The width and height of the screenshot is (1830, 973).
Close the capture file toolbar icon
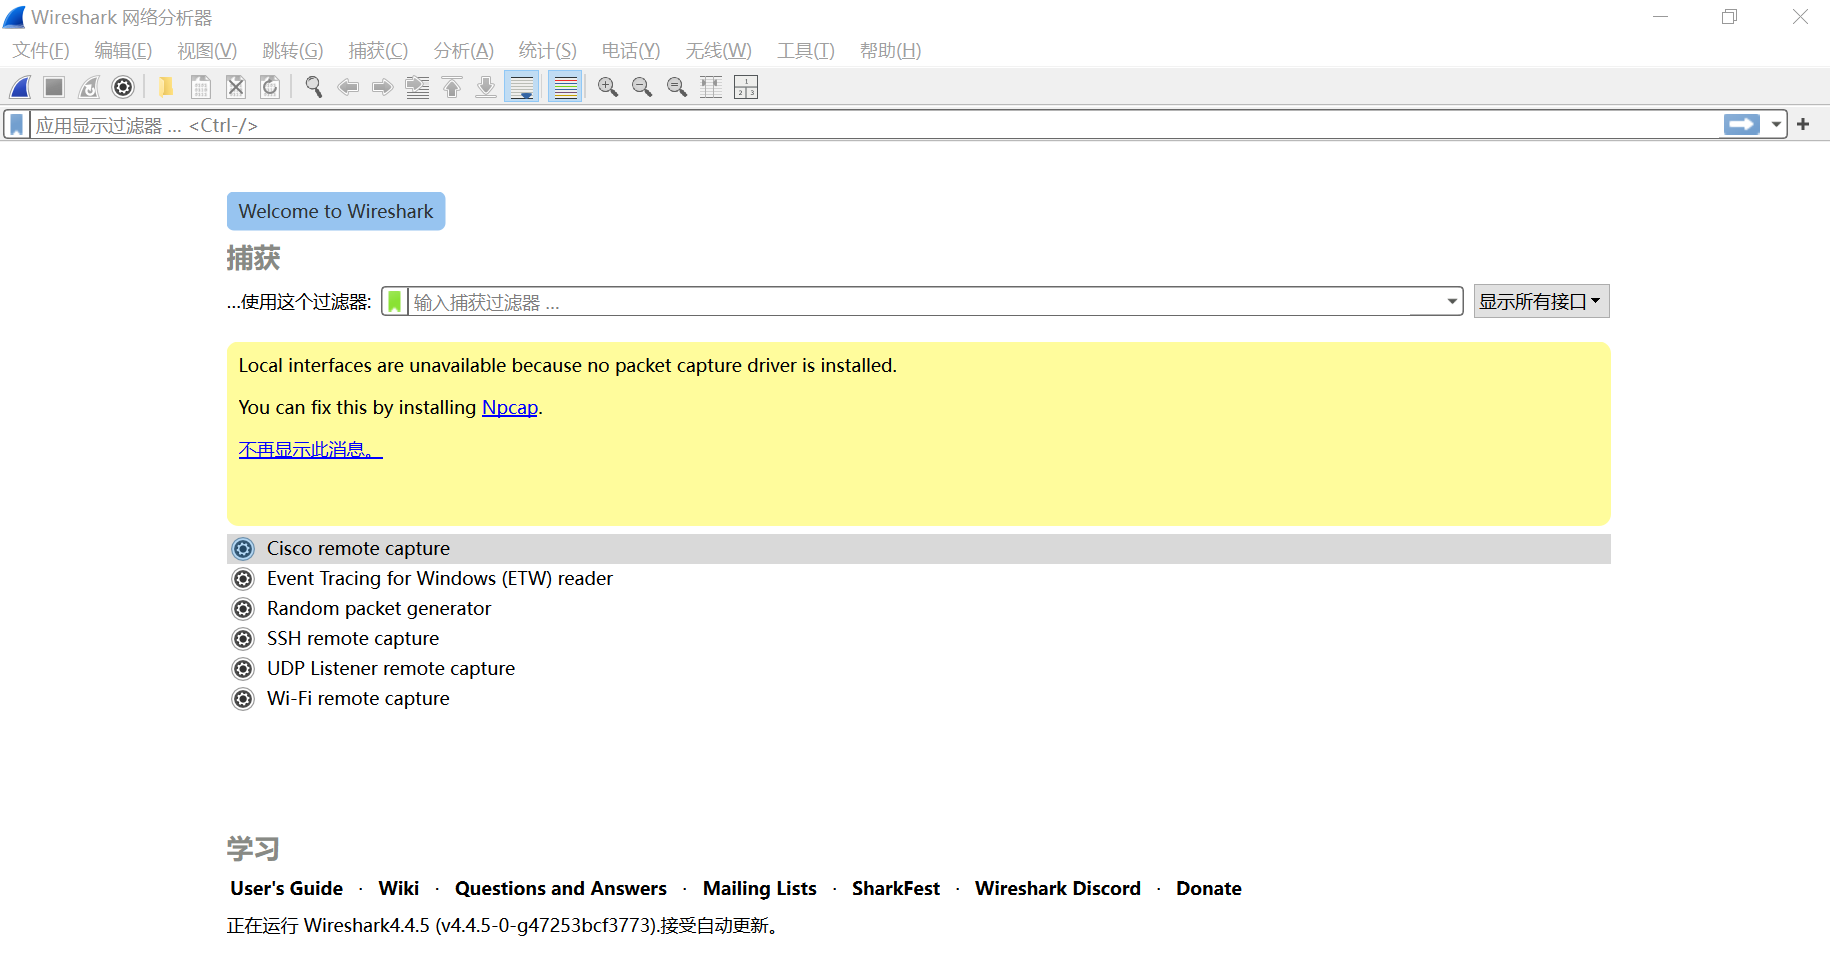tap(236, 87)
